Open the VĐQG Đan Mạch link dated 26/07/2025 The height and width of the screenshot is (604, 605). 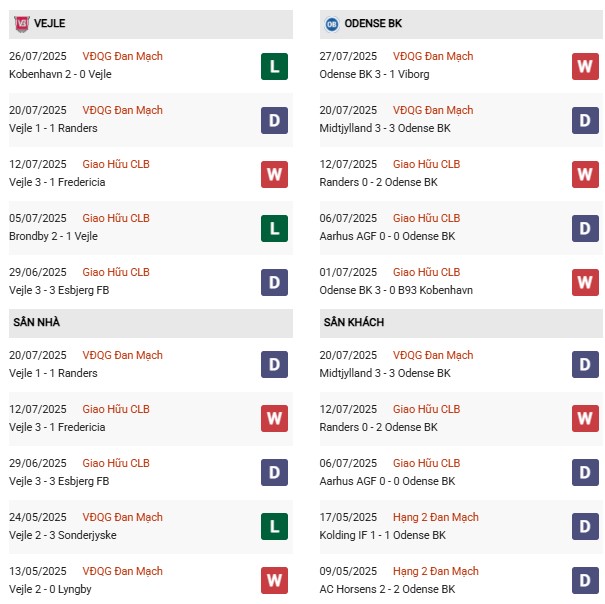tap(122, 57)
